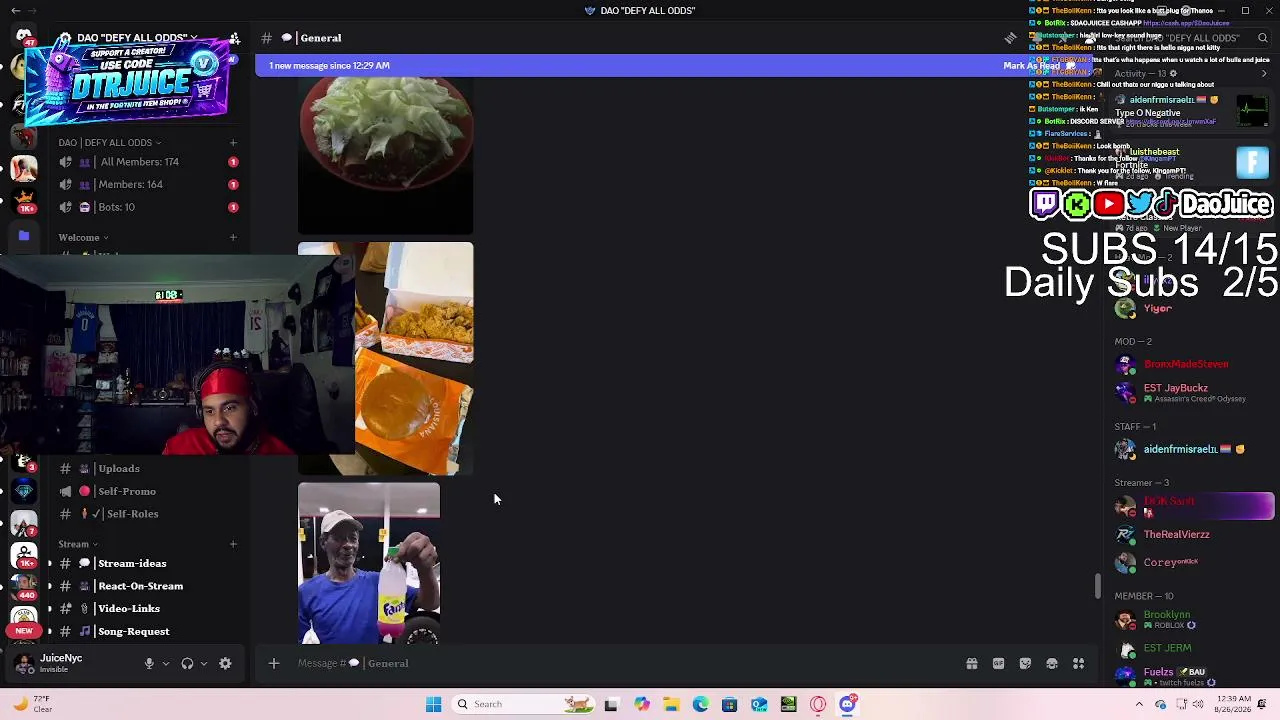The image size is (1280, 720).
Task: Open the Apps launcher icon in message bar
Action: tap(1078, 663)
